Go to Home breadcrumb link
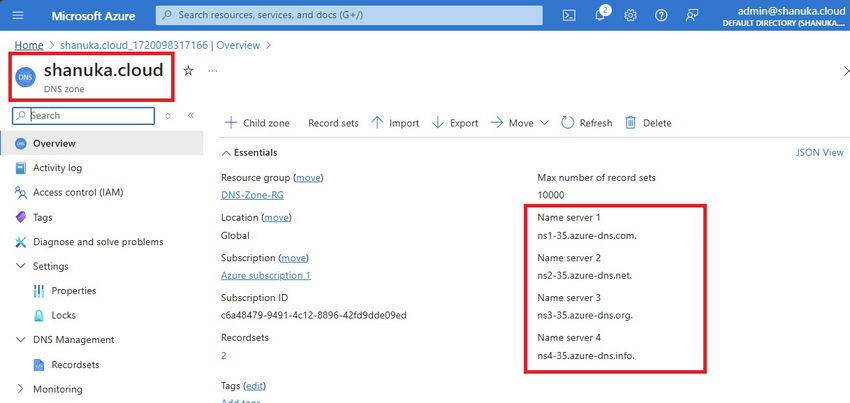850x403 pixels. tap(29, 46)
